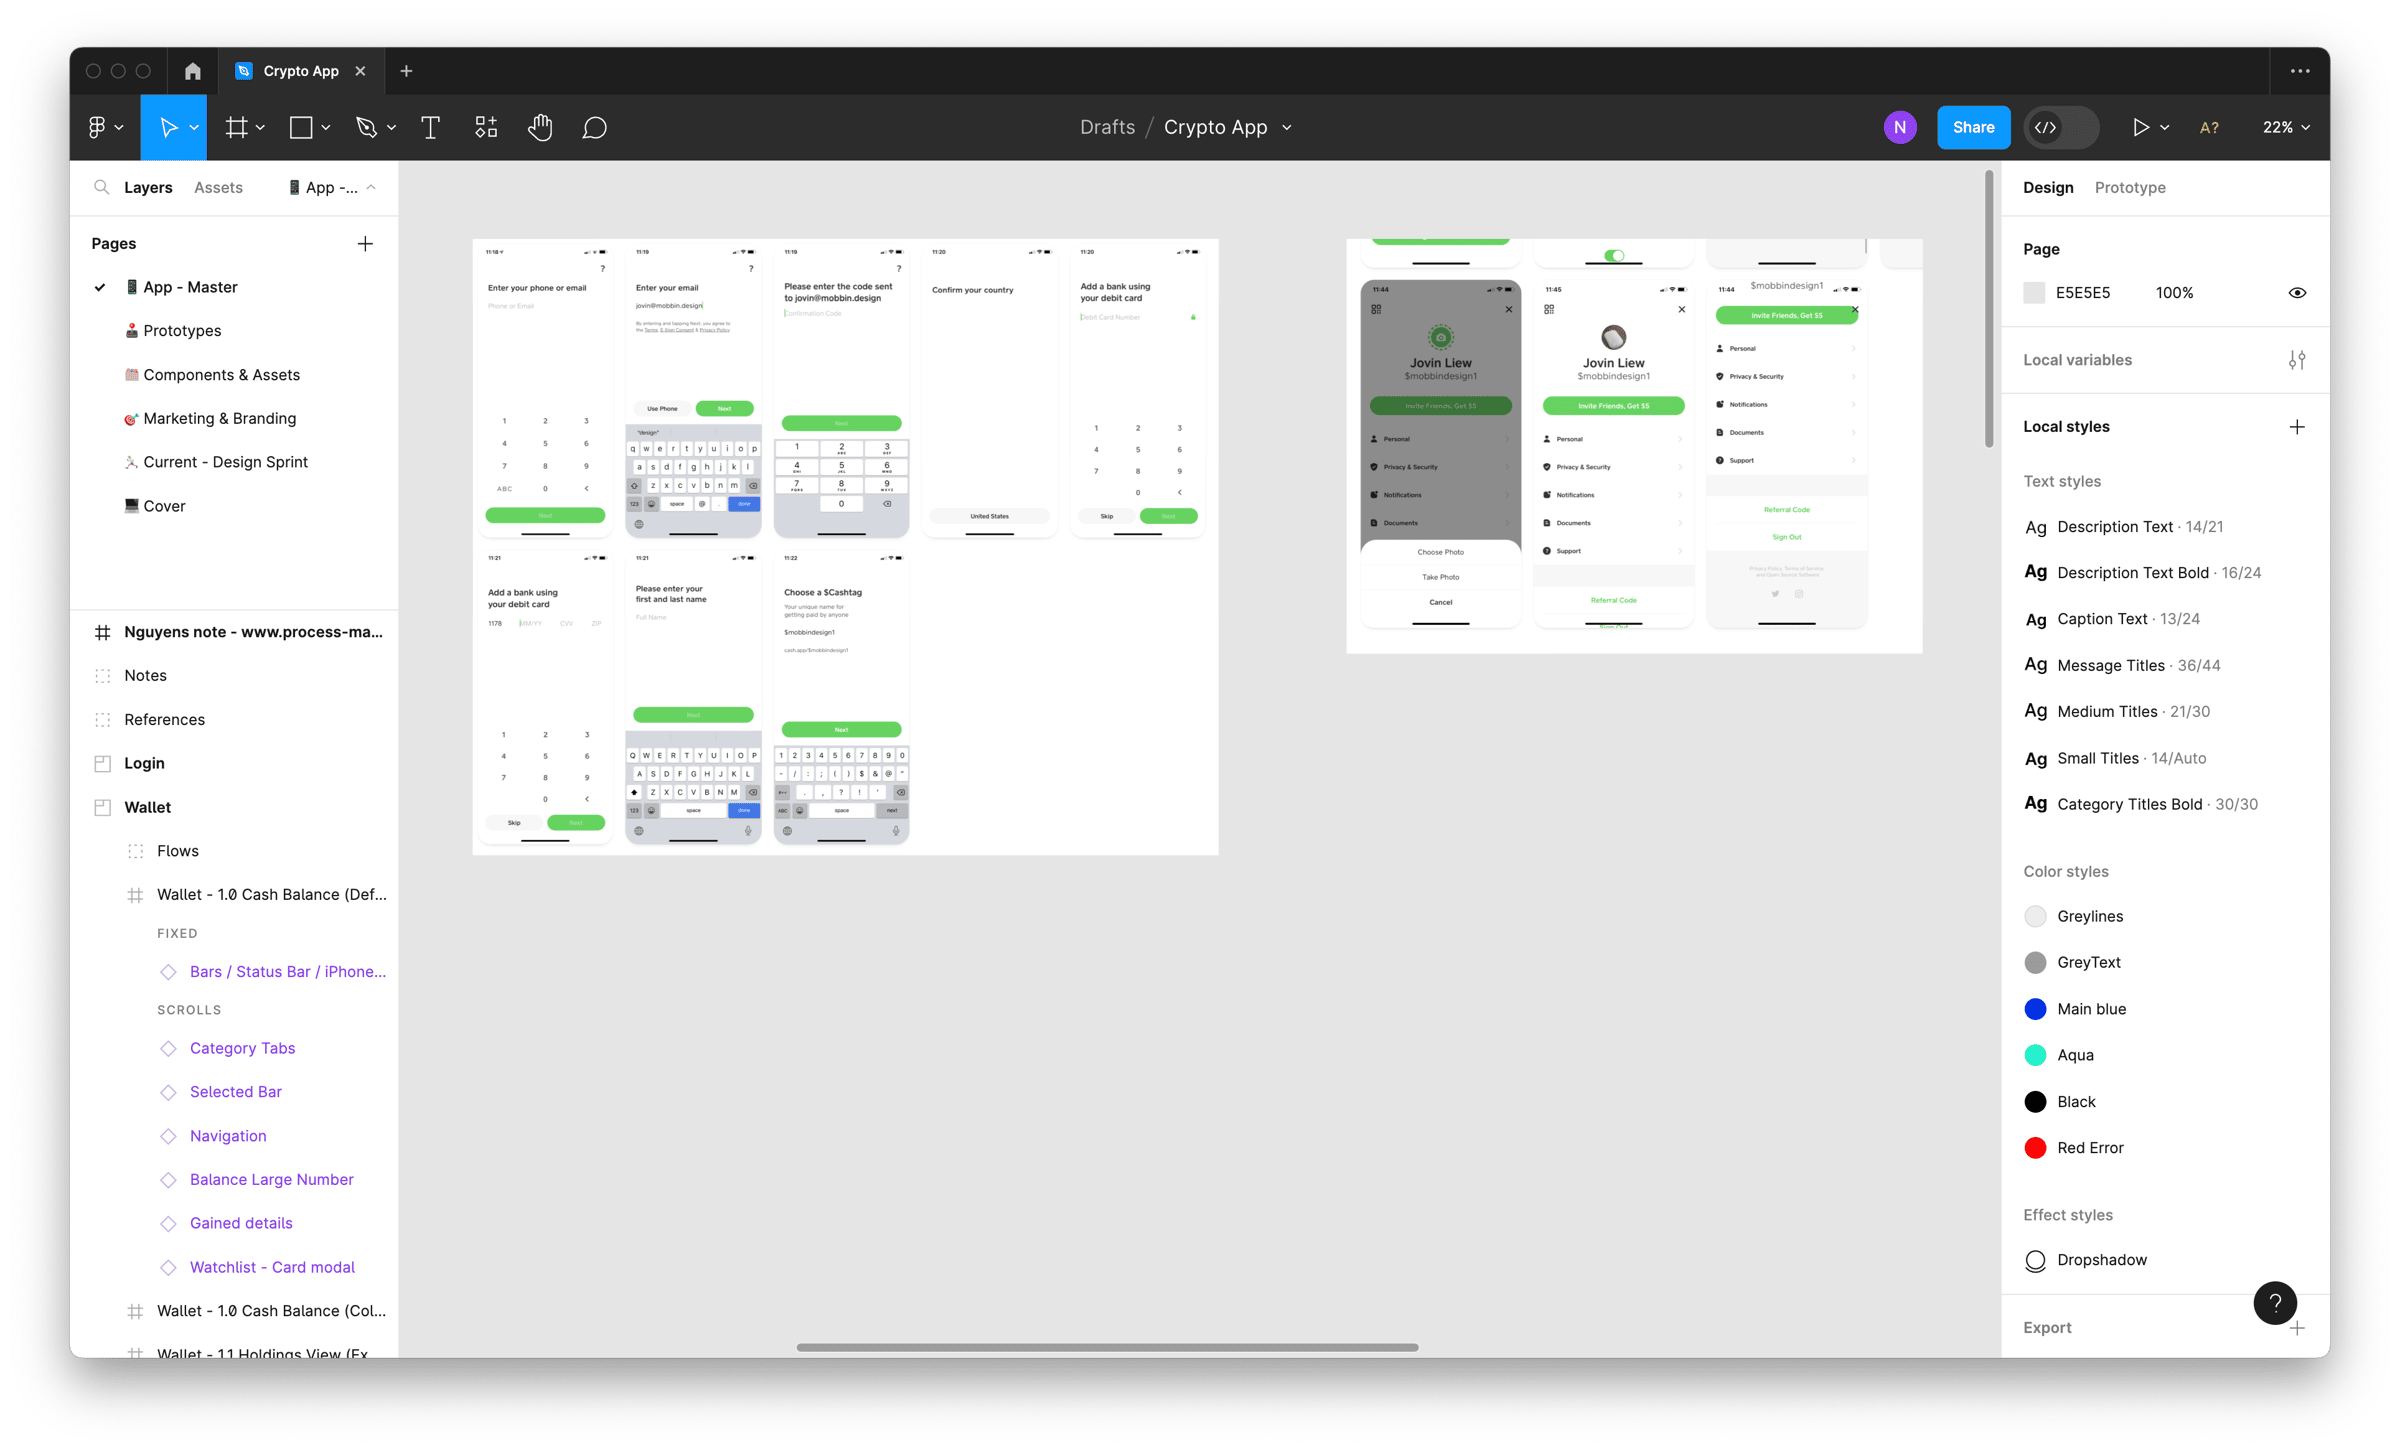Select the Main blue color style
The width and height of the screenshot is (2400, 1450).
(2091, 1009)
